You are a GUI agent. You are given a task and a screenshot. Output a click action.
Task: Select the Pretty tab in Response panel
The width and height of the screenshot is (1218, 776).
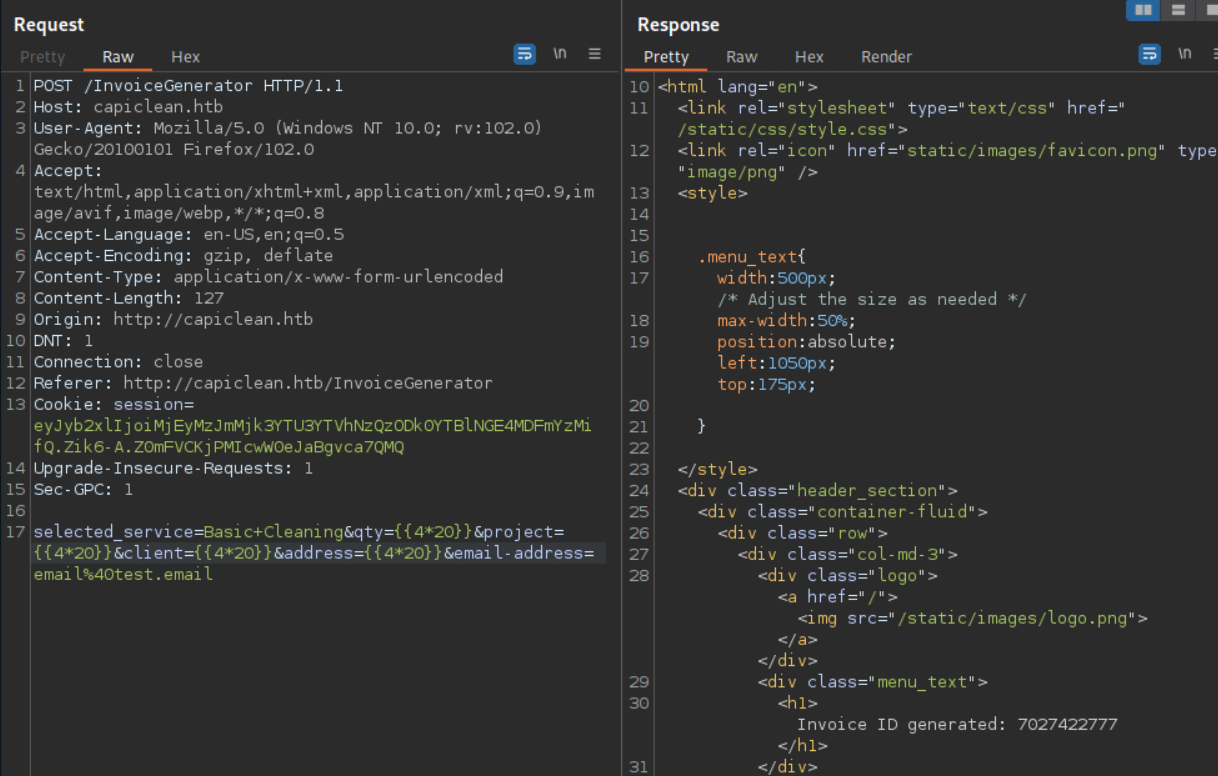pos(666,57)
